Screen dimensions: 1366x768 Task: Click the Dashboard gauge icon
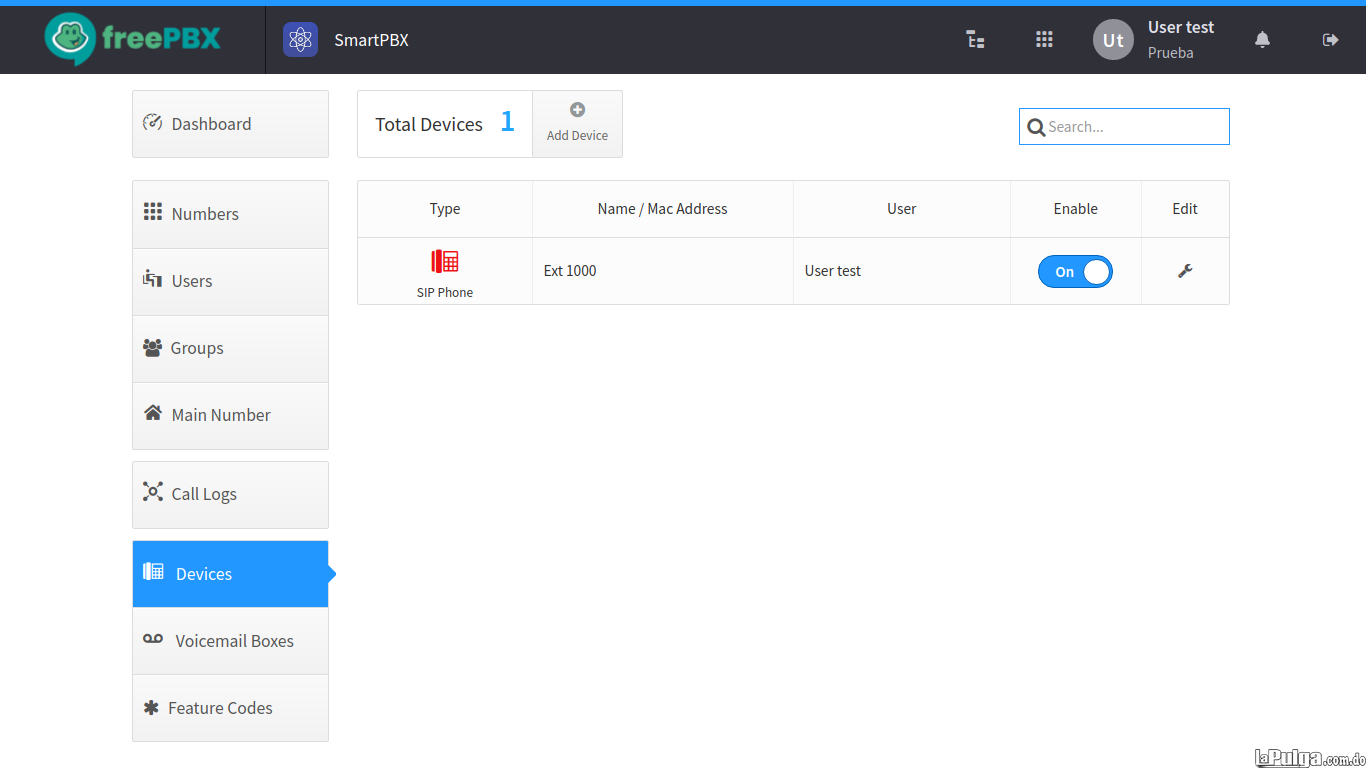pos(152,123)
